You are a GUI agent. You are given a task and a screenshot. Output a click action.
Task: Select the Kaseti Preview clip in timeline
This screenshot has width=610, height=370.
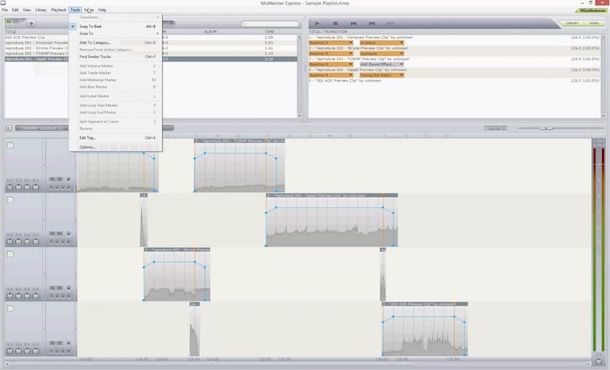click(332, 220)
